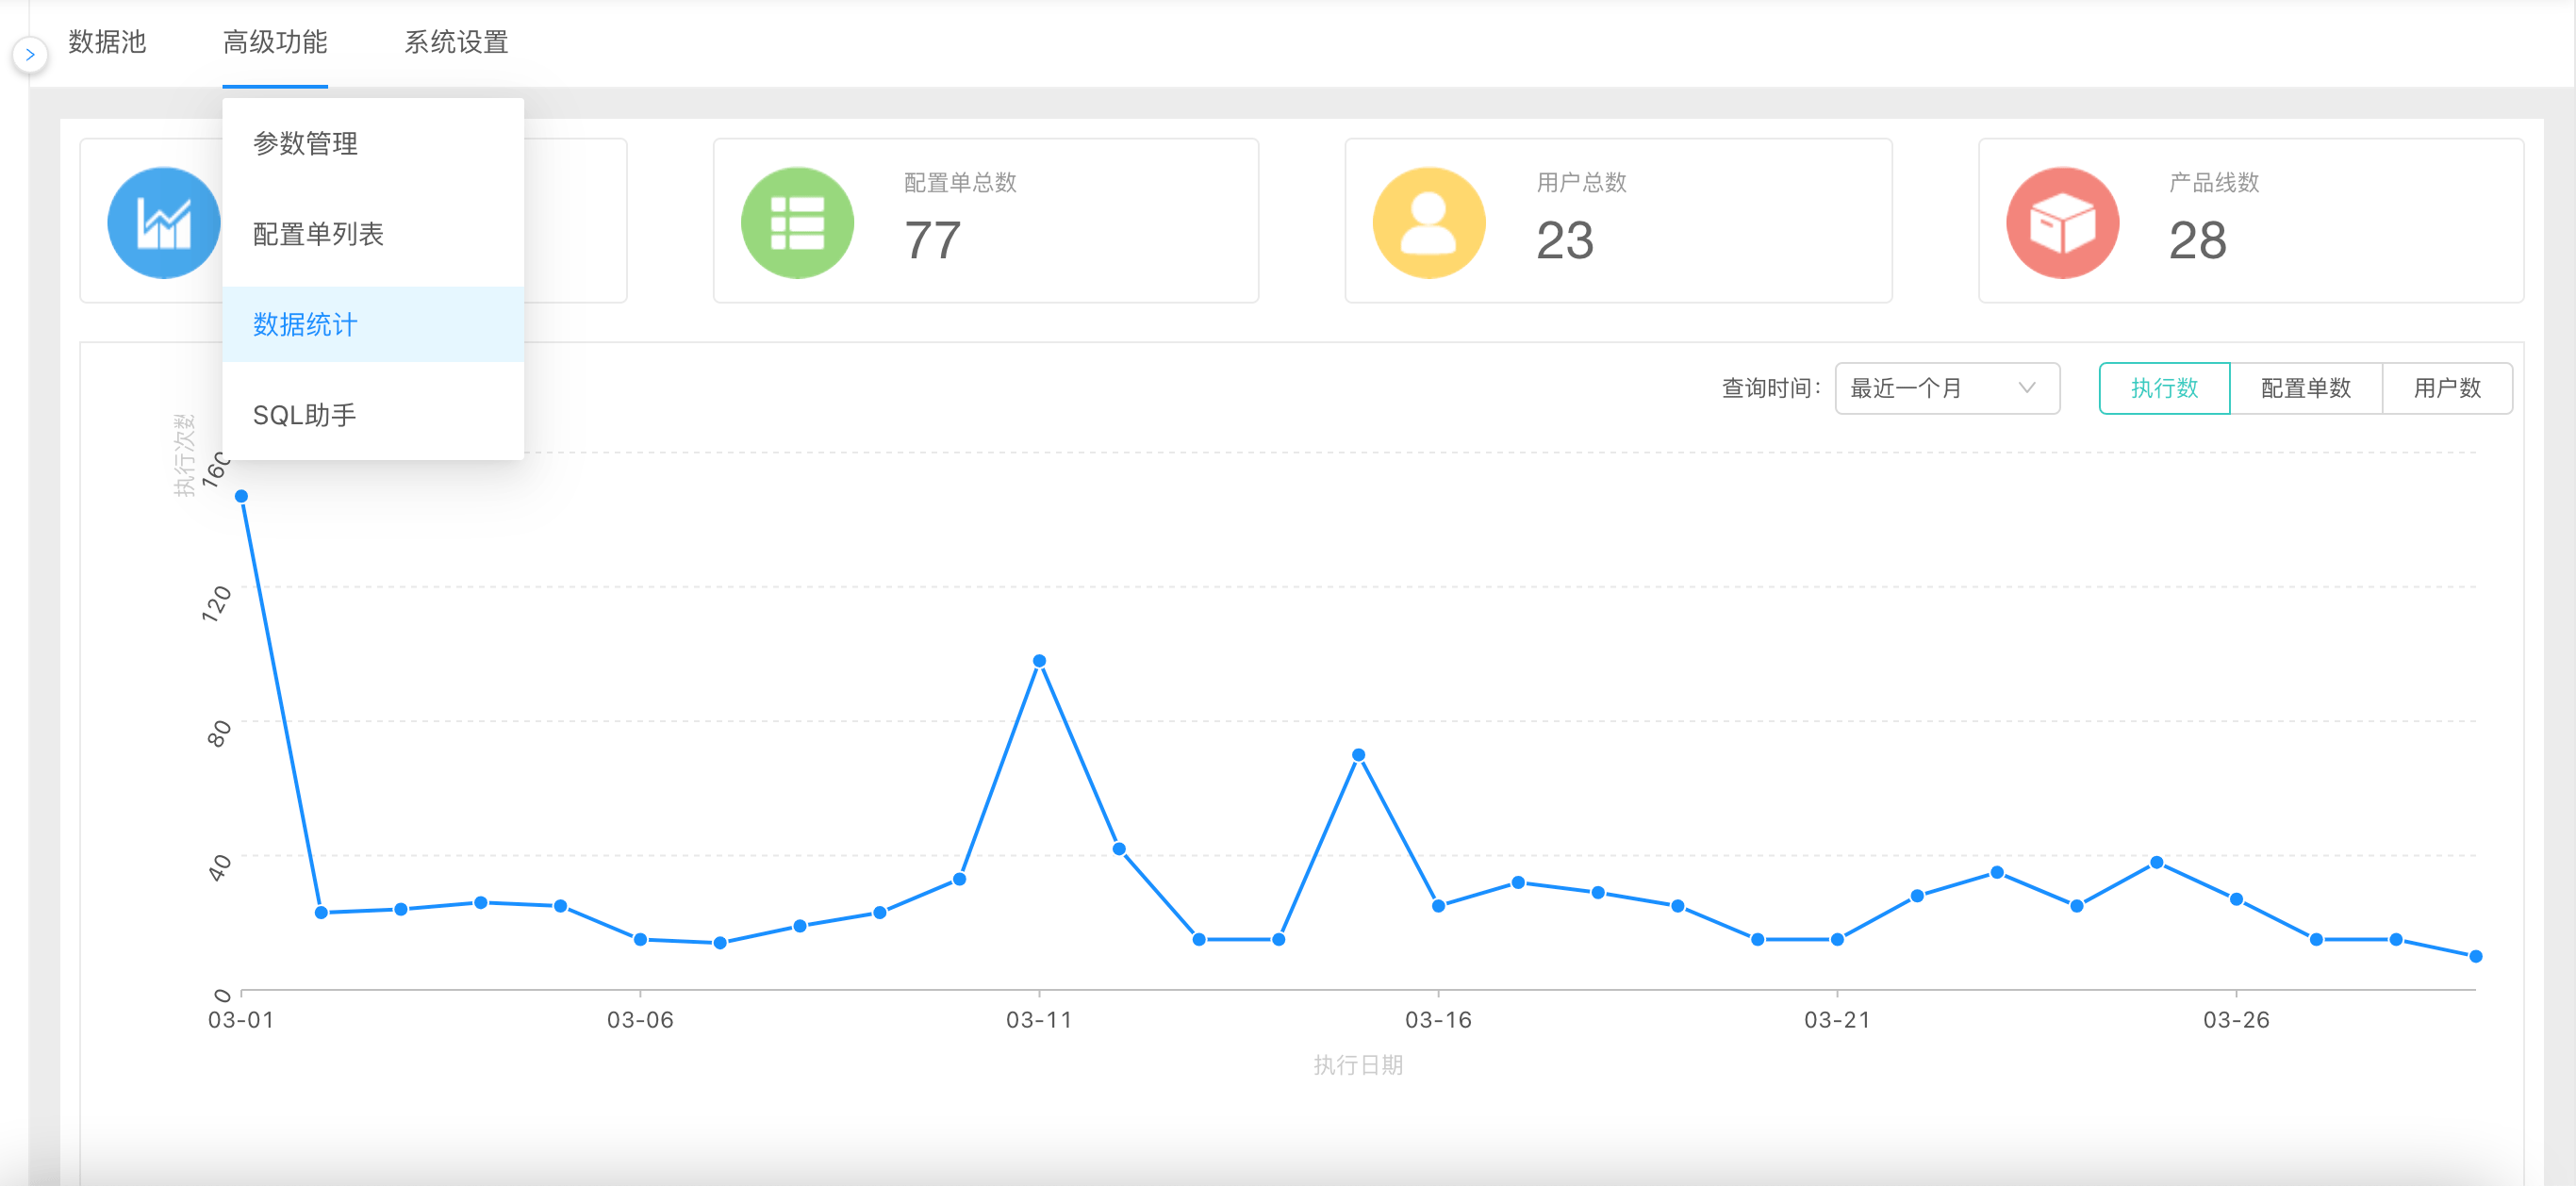The image size is (2576, 1186).
Task: Open the 最近一个月 query time dropdown
Action: [1946, 388]
